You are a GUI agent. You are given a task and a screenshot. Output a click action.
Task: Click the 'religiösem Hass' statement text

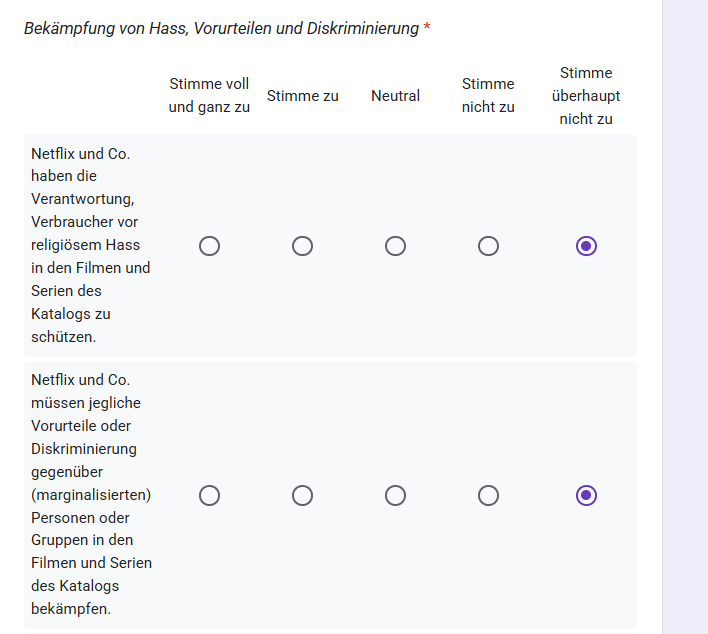(x=91, y=245)
